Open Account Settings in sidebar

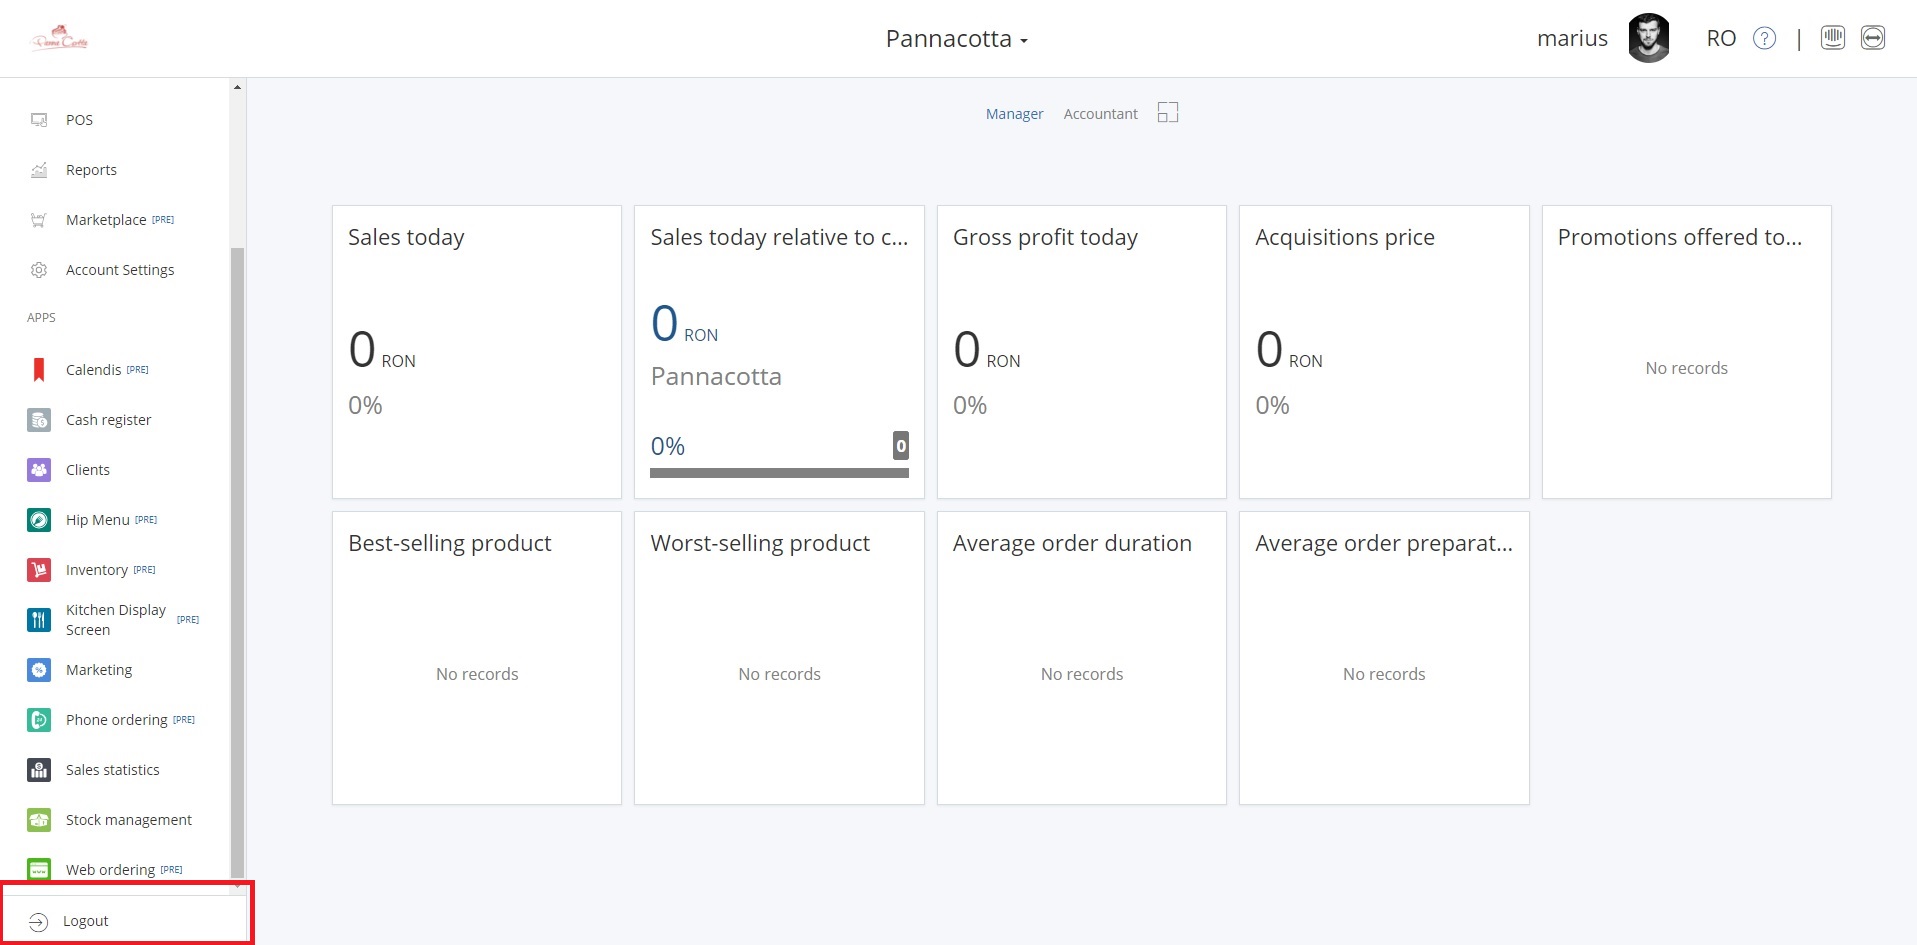tap(119, 270)
